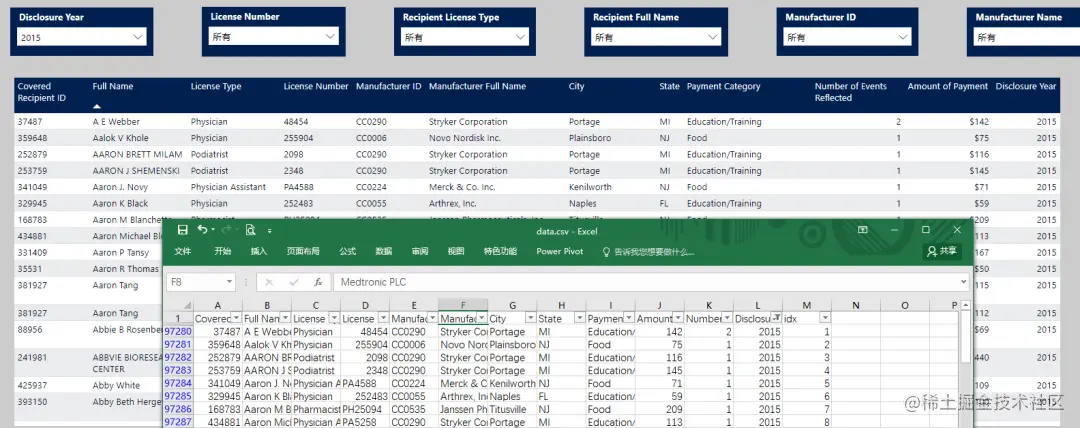
Task: Expand the formula bar with chevron
Action: (963, 282)
